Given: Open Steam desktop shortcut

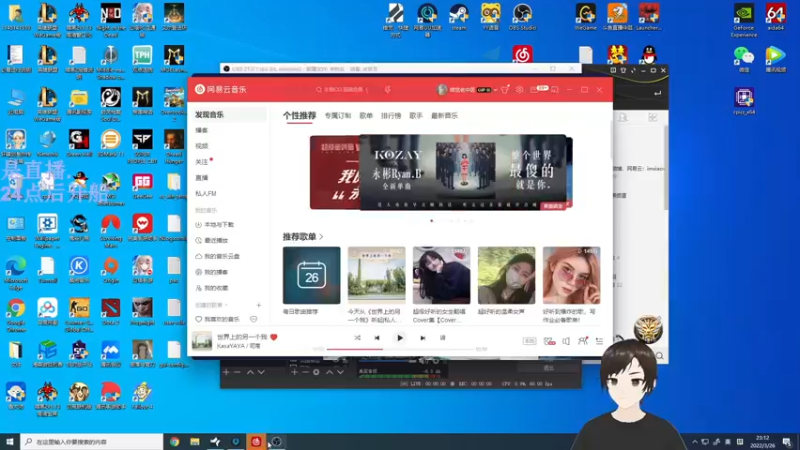Looking at the screenshot, I should [x=459, y=17].
